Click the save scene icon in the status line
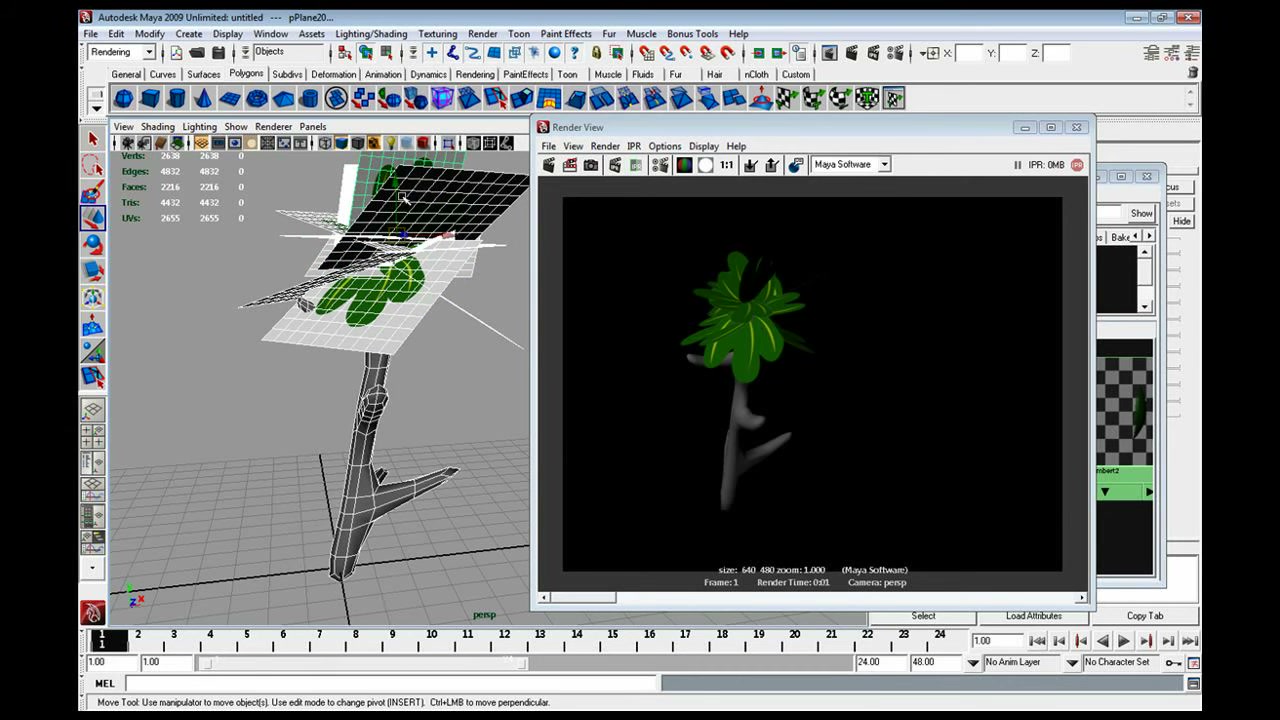Screen dimensions: 1280x720 point(218,53)
